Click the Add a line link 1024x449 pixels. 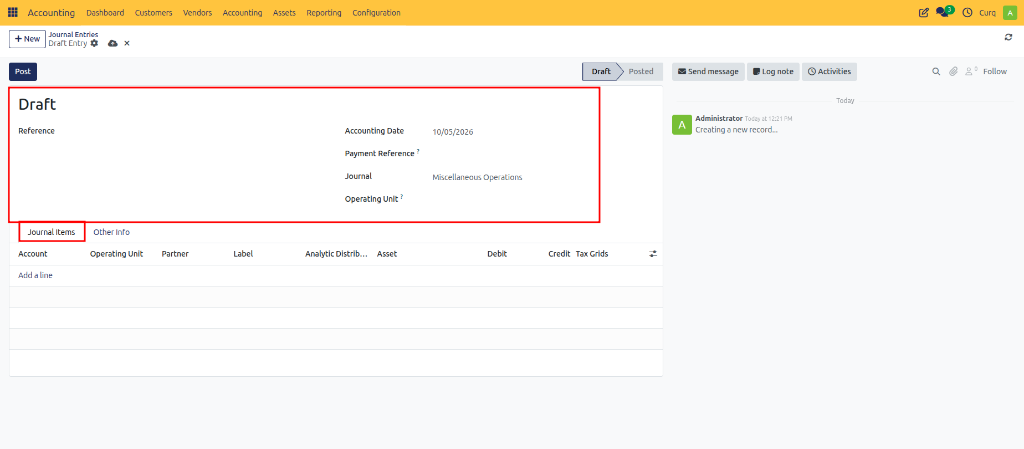coord(35,275)
